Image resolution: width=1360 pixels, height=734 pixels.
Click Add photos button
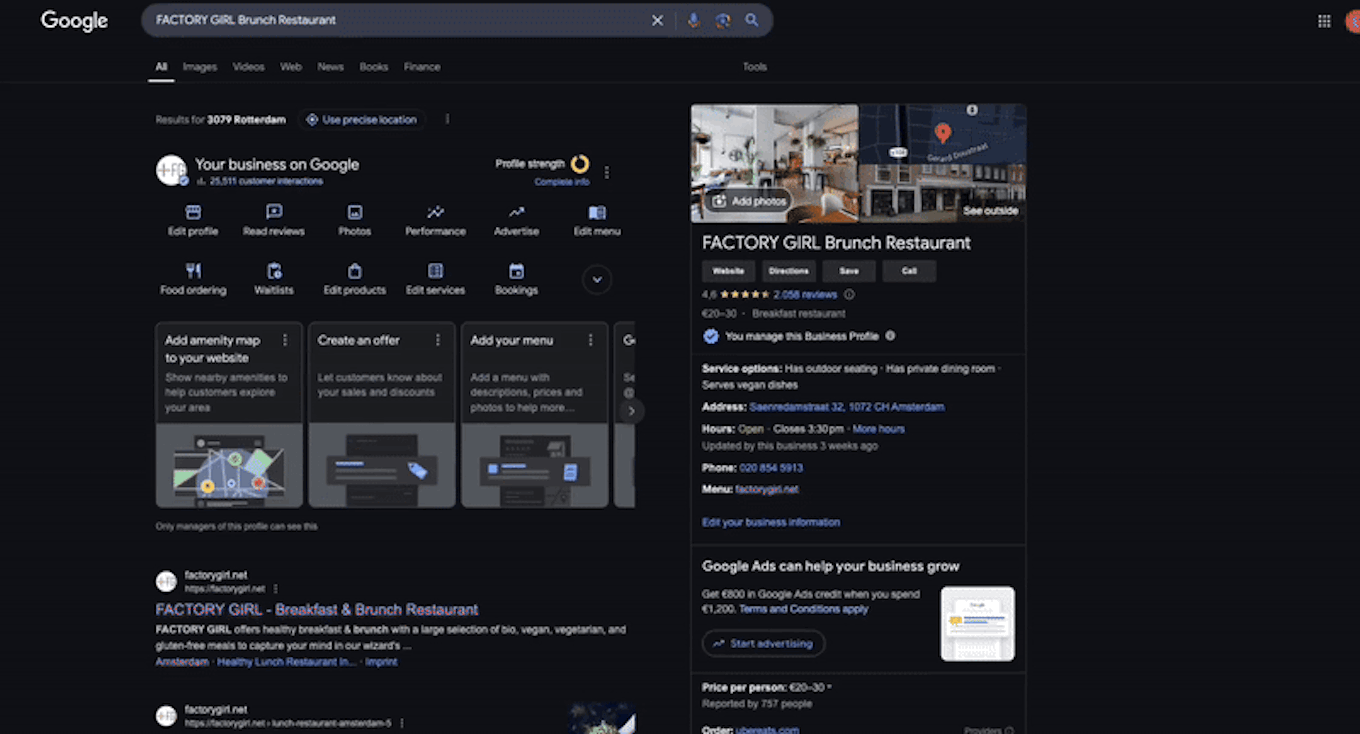749,201
